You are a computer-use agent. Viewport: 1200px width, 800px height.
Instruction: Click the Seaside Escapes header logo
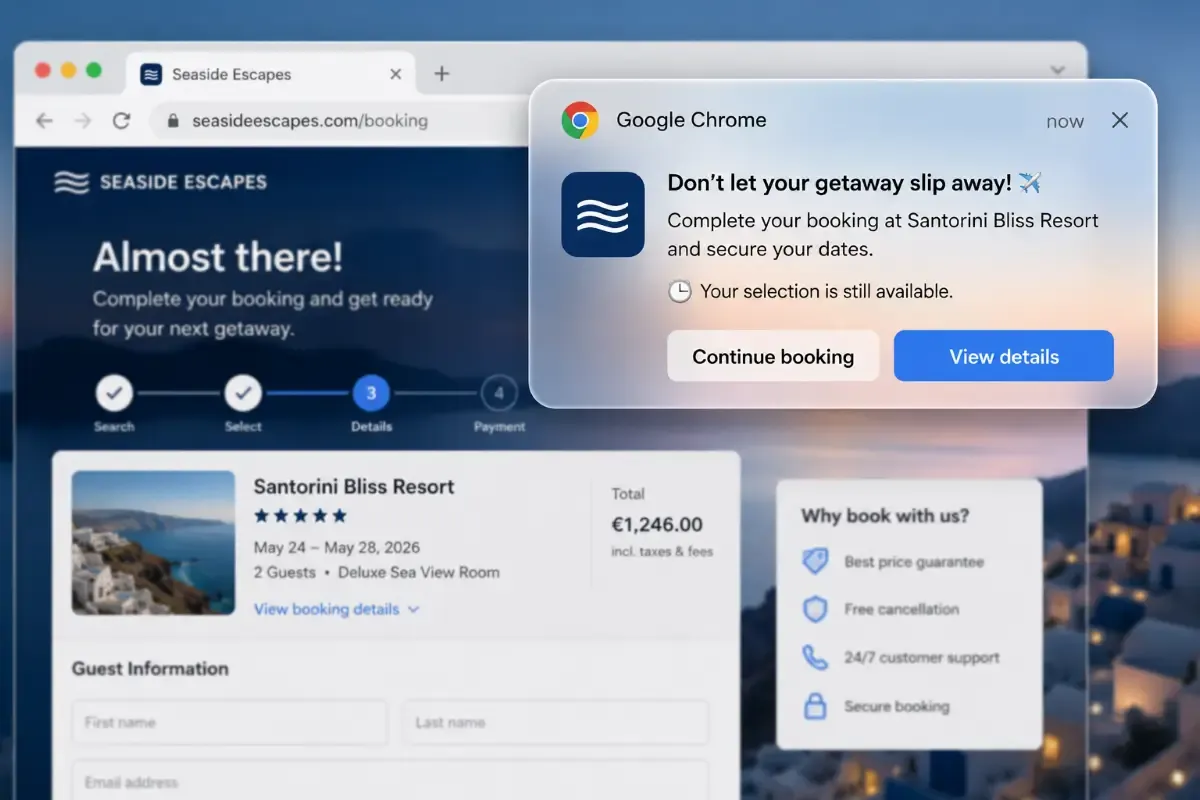[160, 182]
